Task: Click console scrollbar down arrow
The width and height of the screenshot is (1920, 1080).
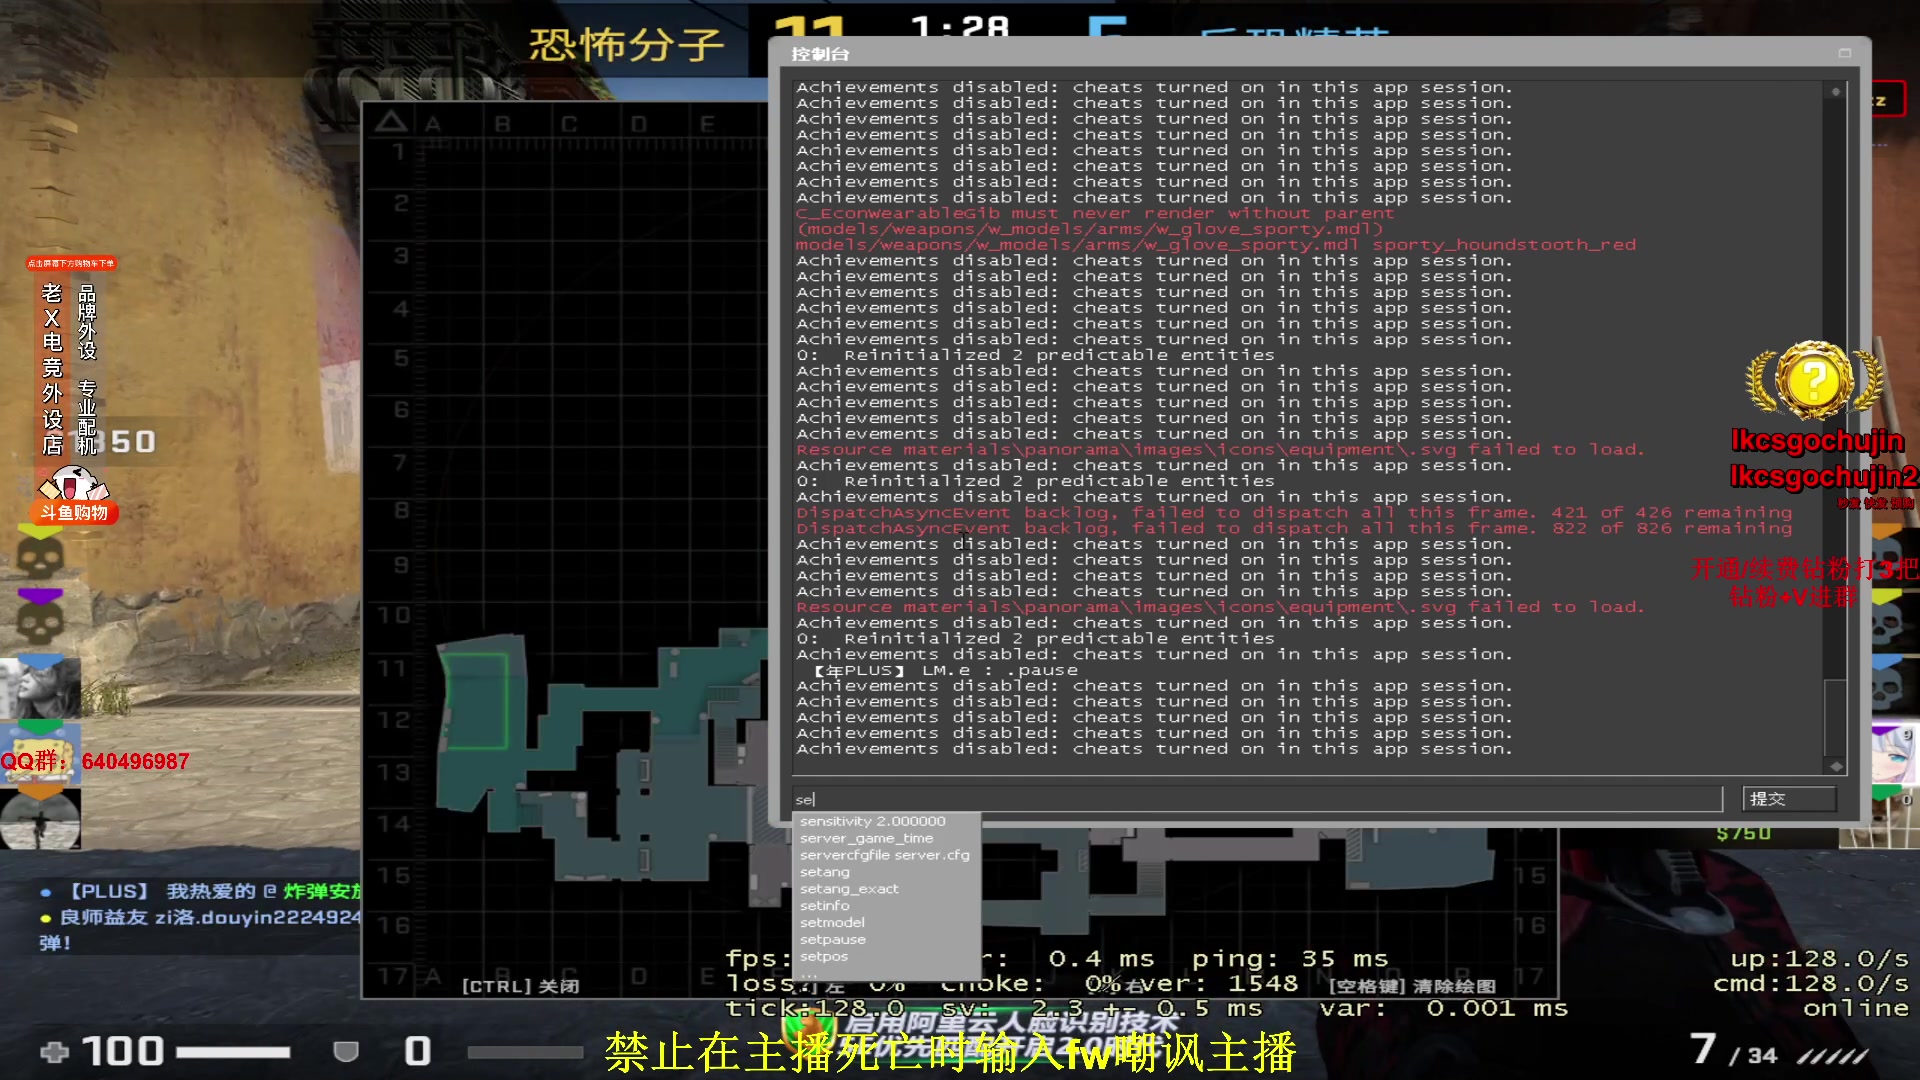Action: point(1836,767)
